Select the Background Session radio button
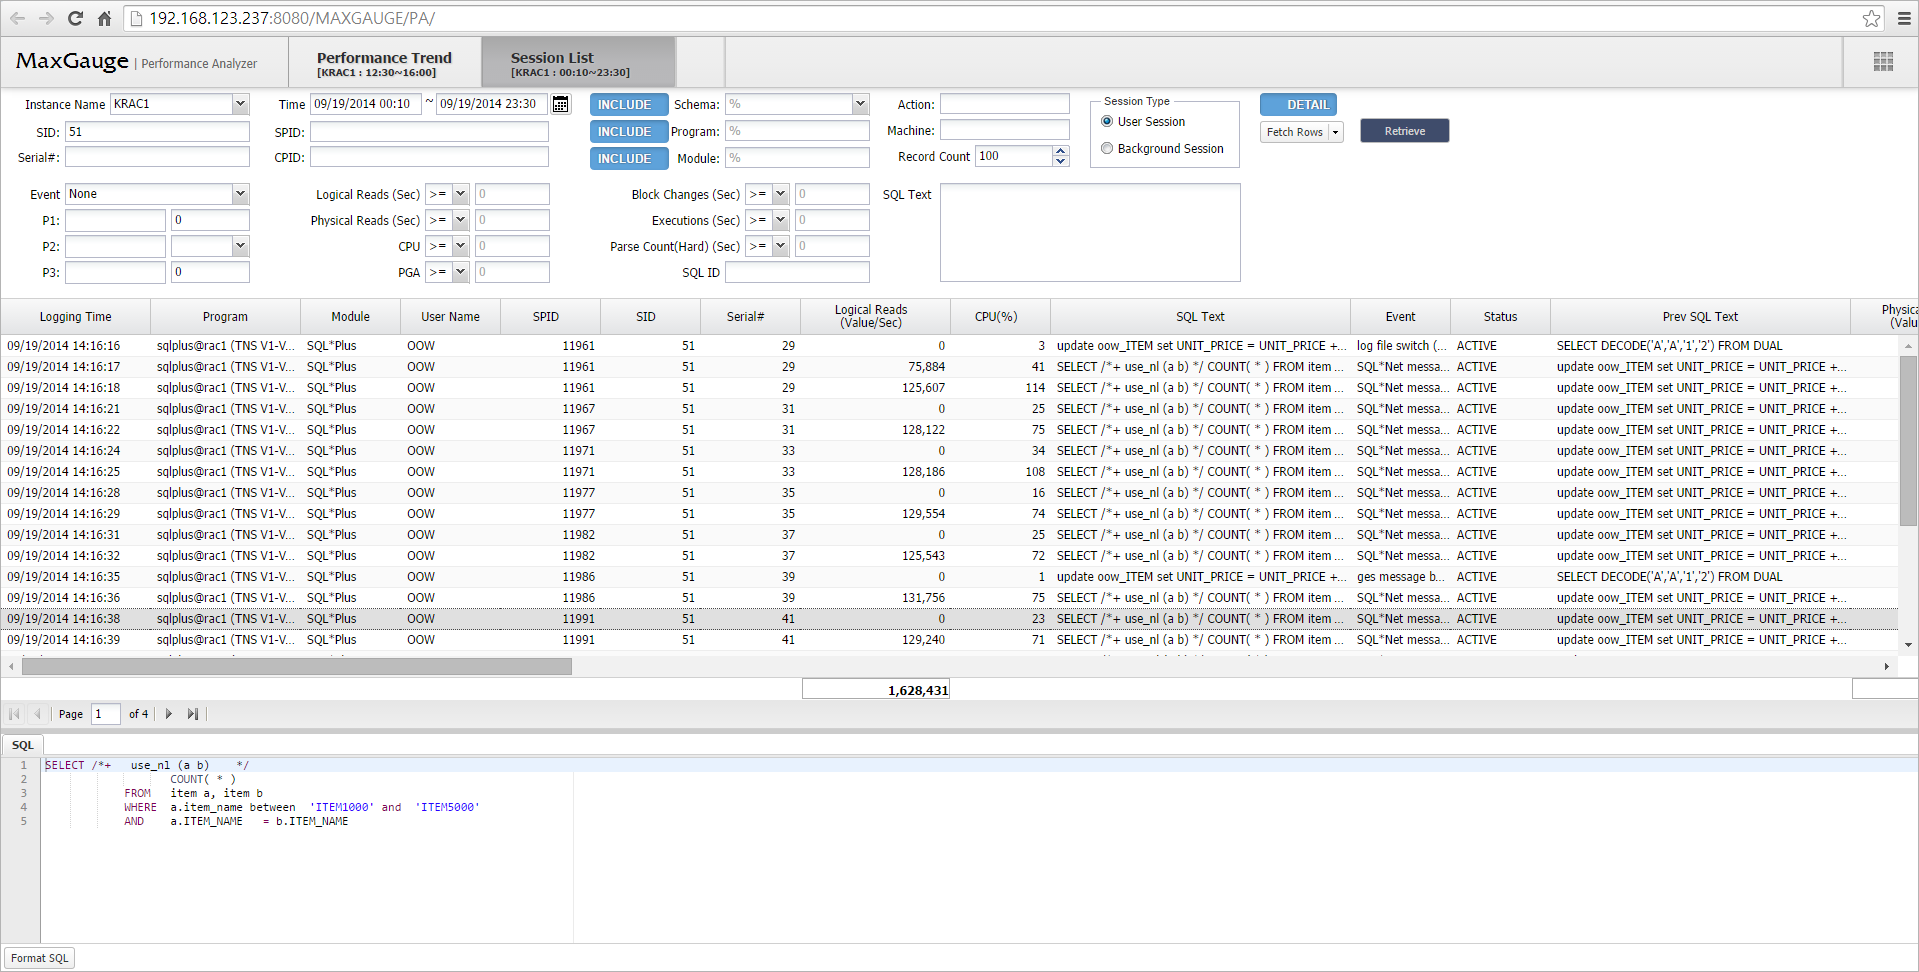Screen dimensions: 1919x972 [x=1107, y=149]
